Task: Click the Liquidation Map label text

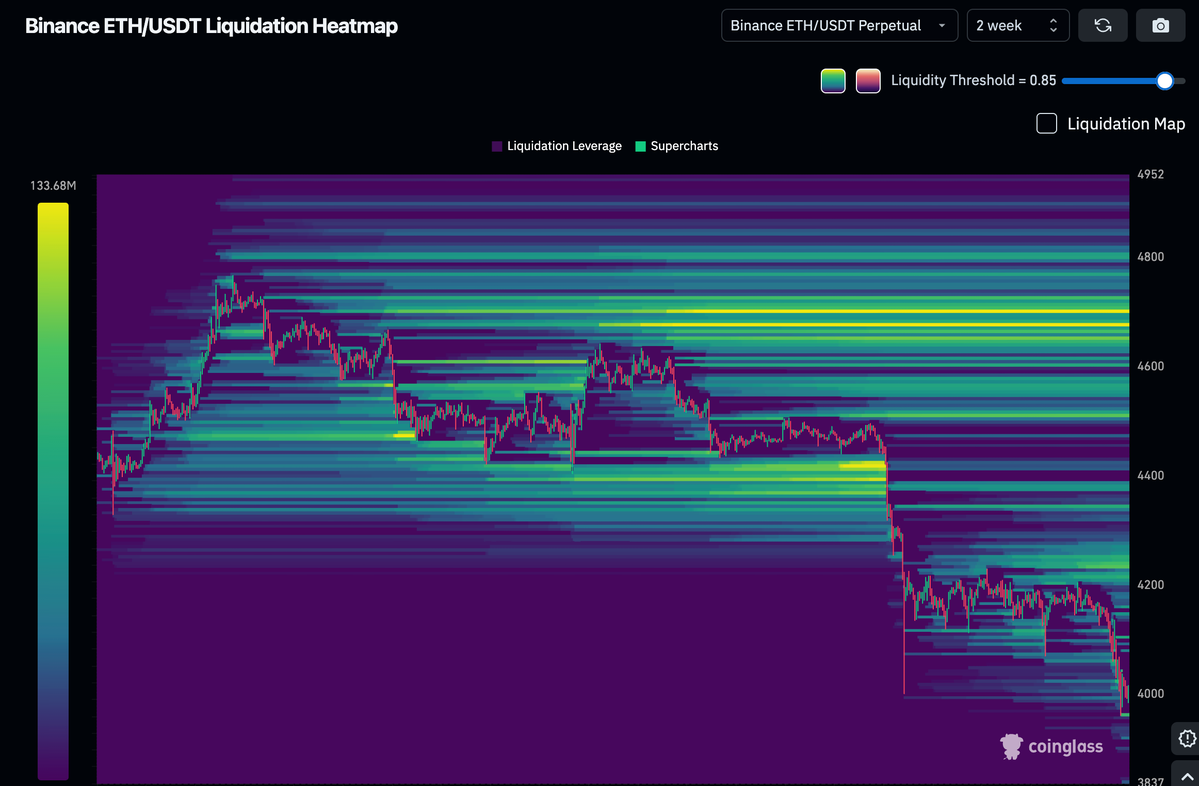Action: [x=1126, y=124]
